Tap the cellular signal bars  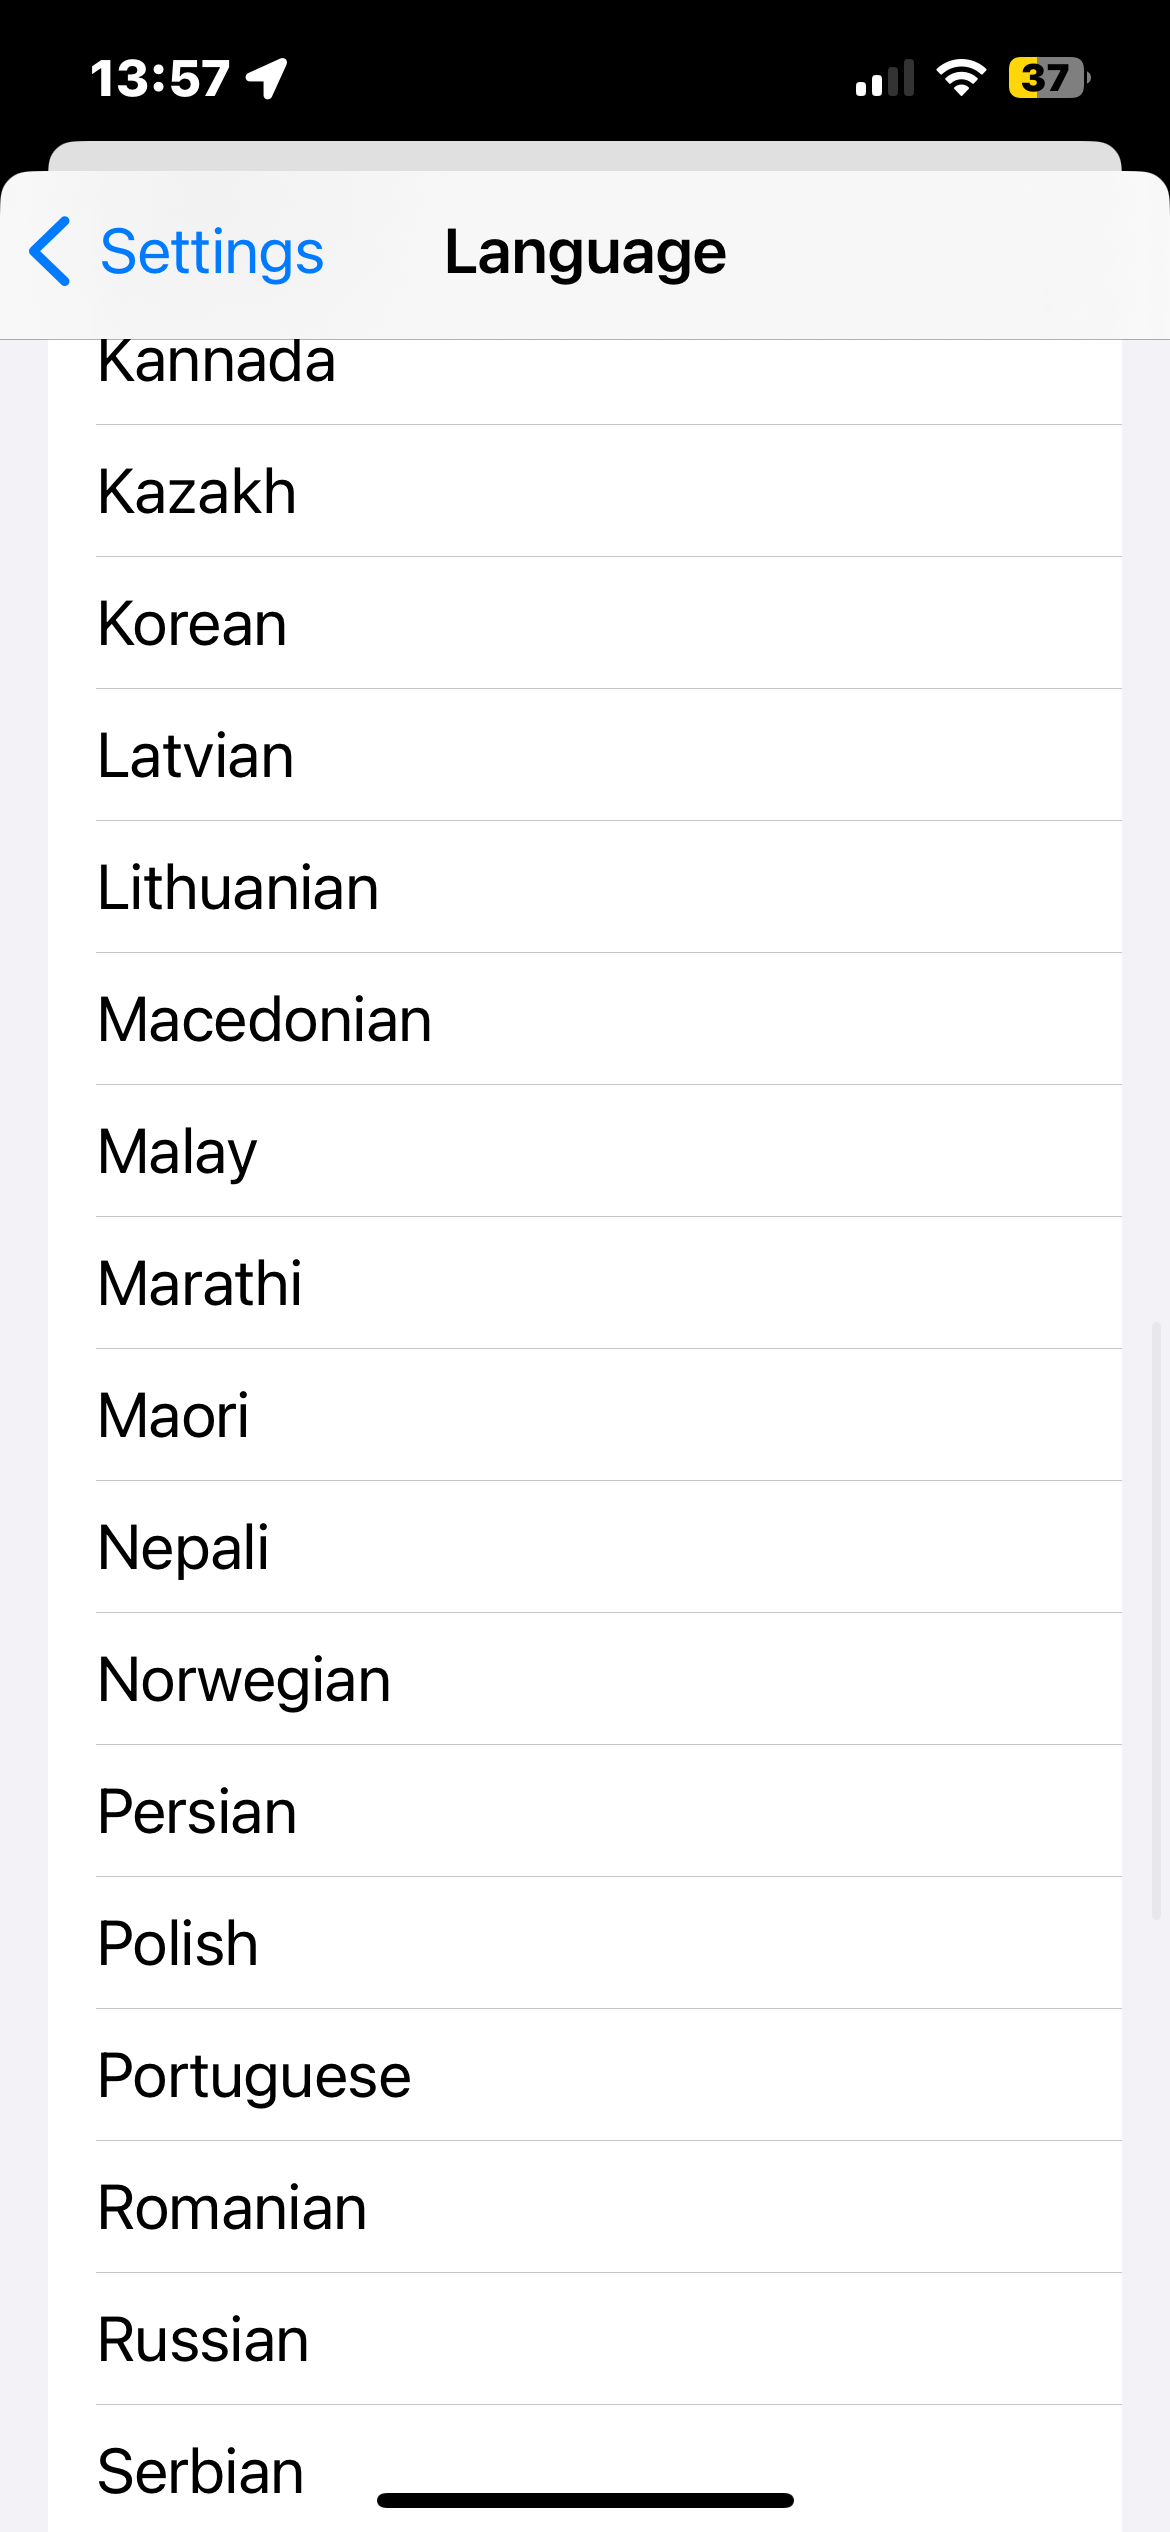885,78
